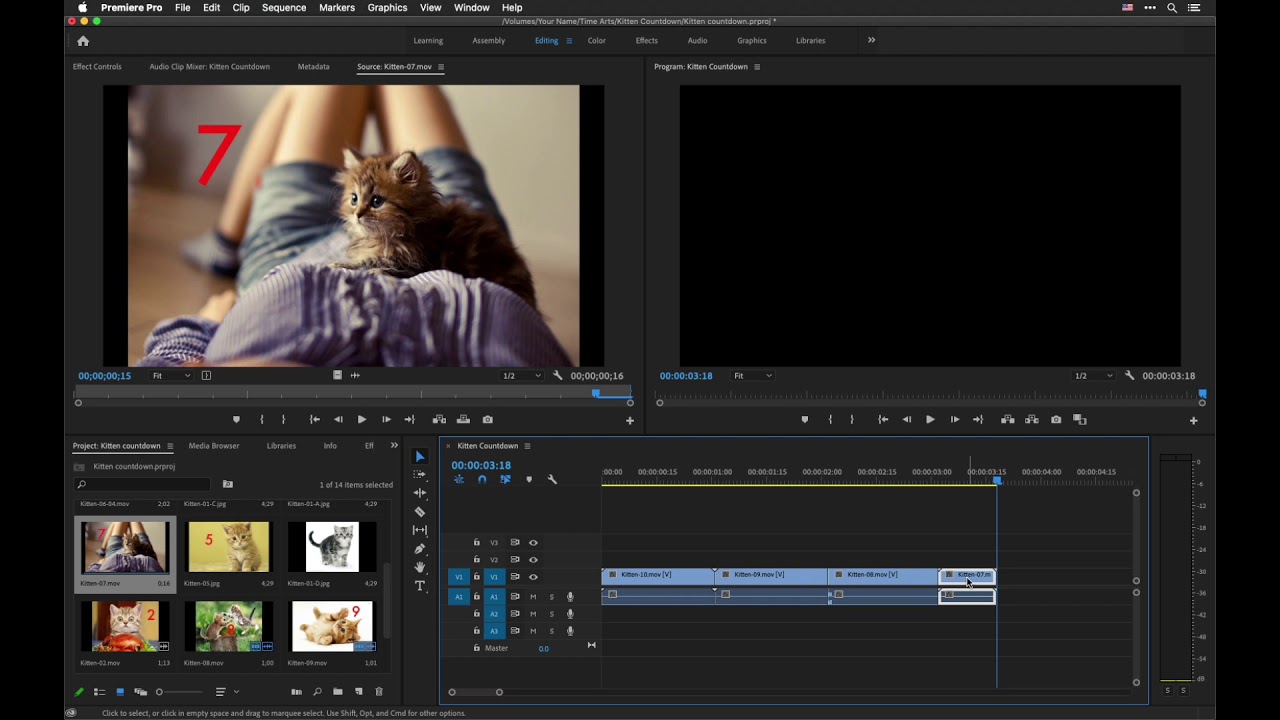This screenshot has height=720, width=1280.
Task: Open the Graphics menu in menu bar
Action: pos(387,7)
